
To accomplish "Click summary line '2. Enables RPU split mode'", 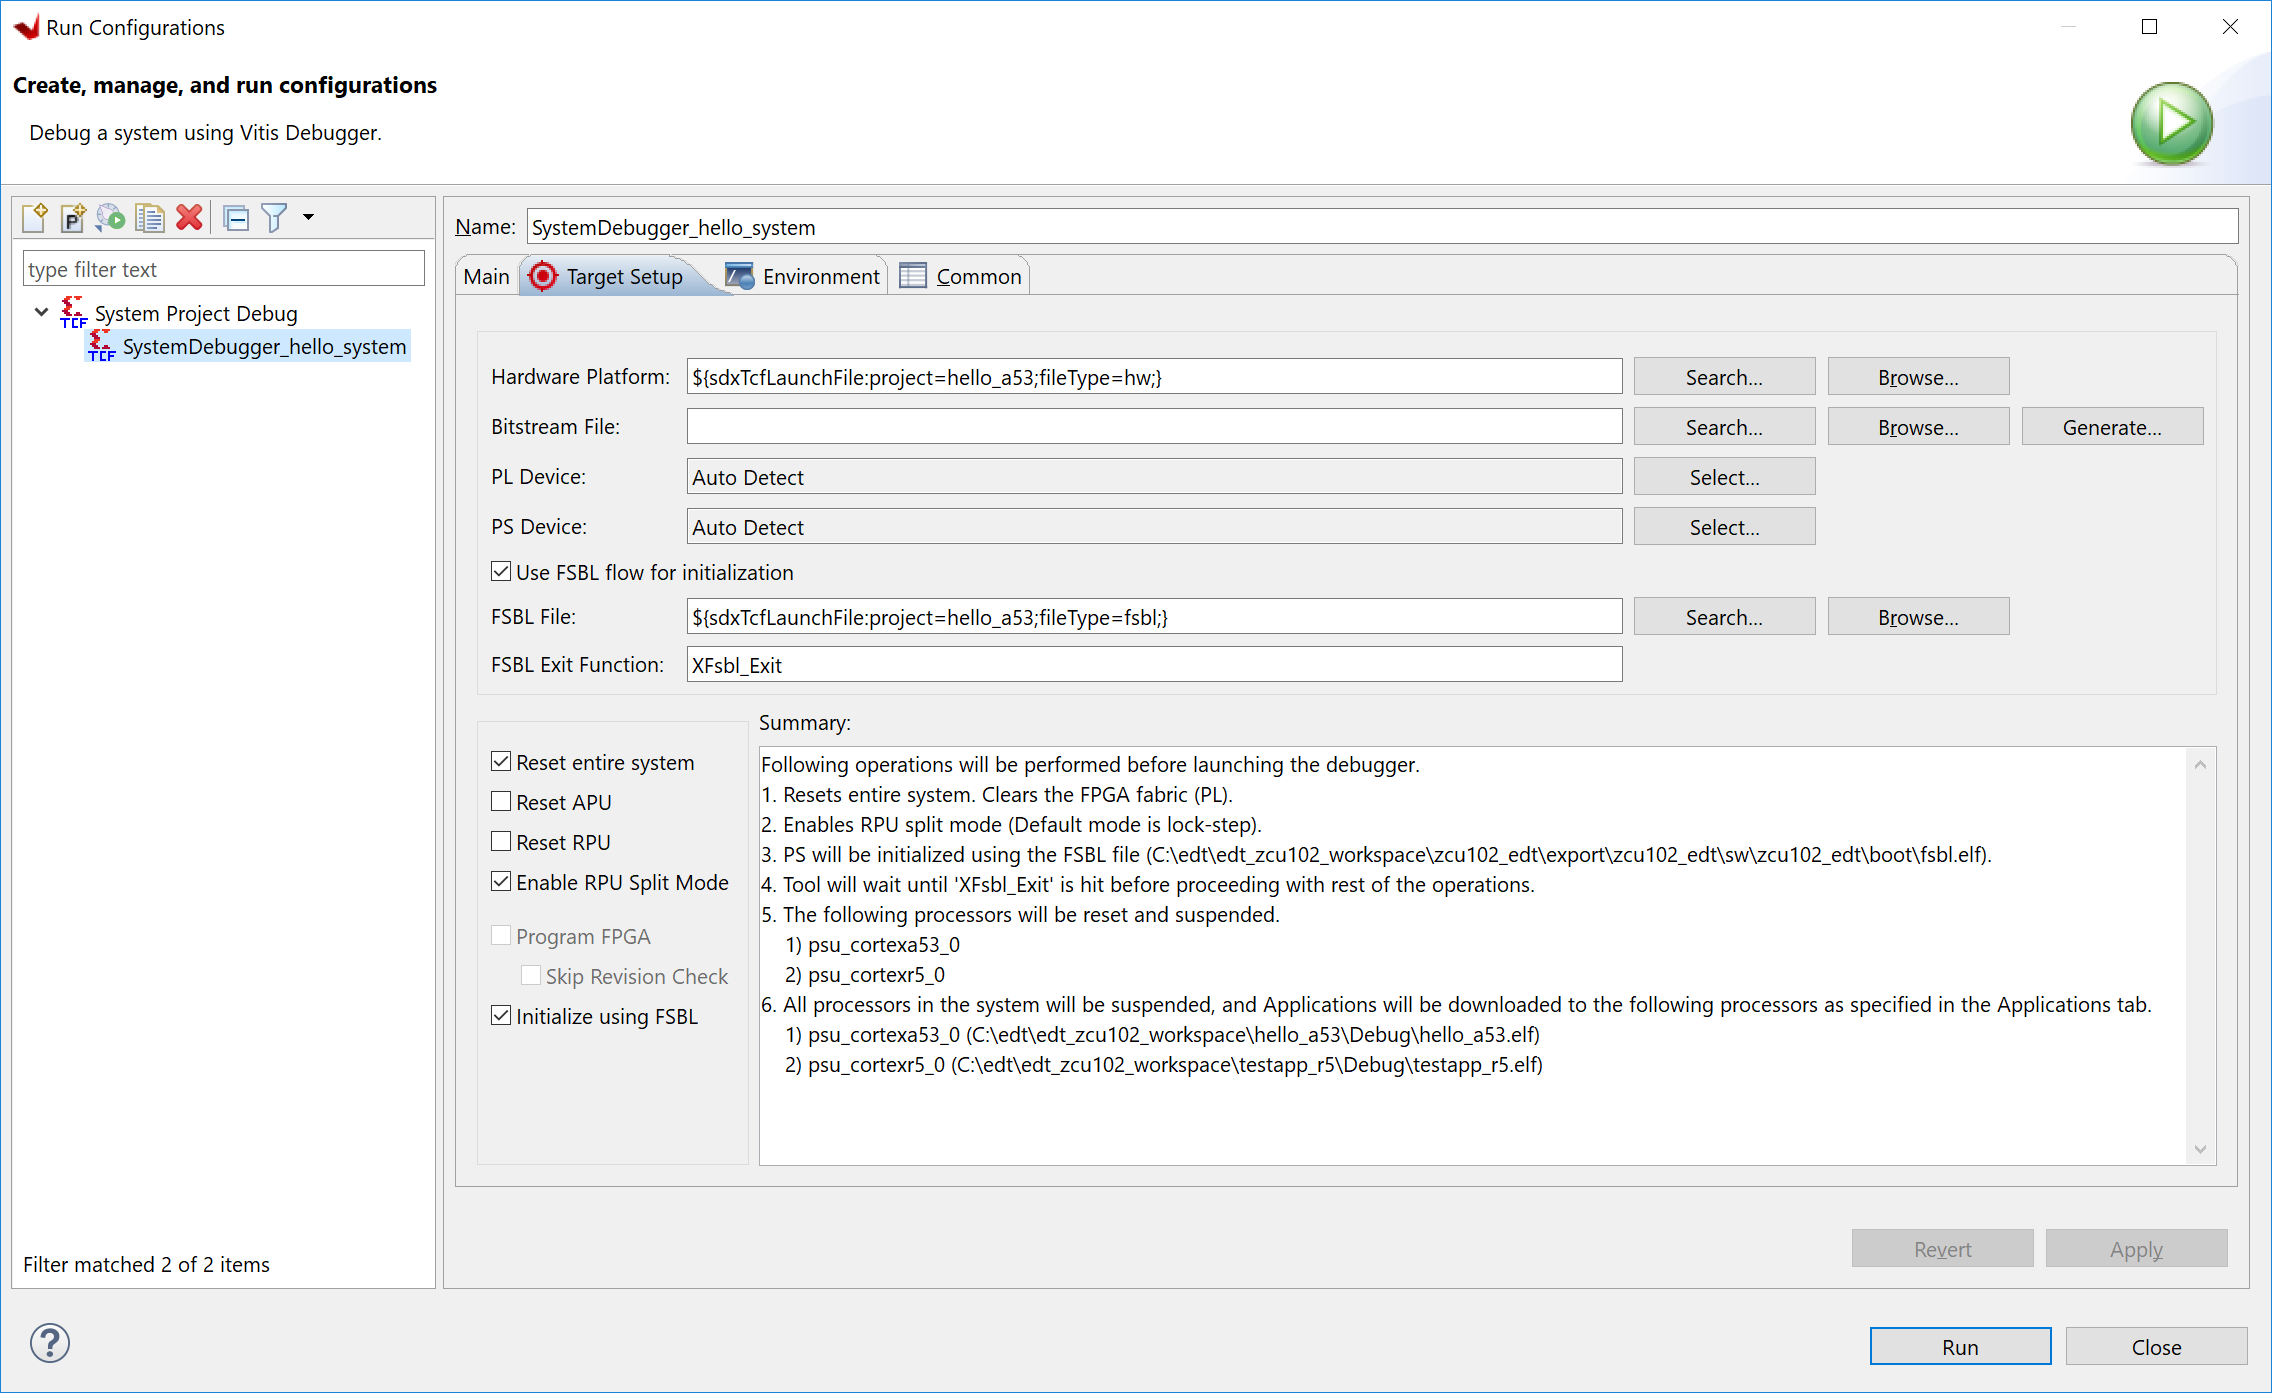I will pyautogui.click(x=1011, y=824).
